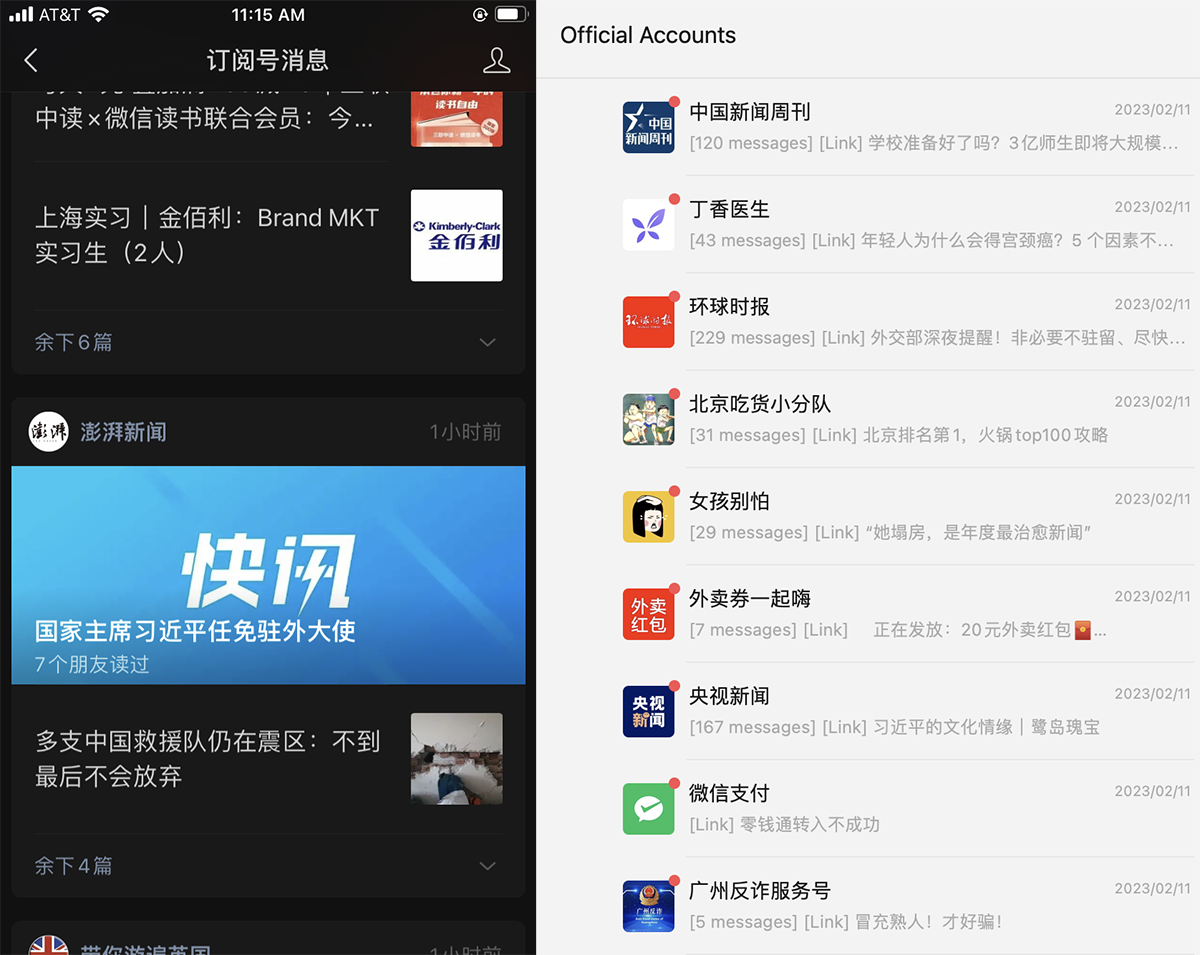Collapse the 澎湃新闻 article chevron

pos(487,866)
